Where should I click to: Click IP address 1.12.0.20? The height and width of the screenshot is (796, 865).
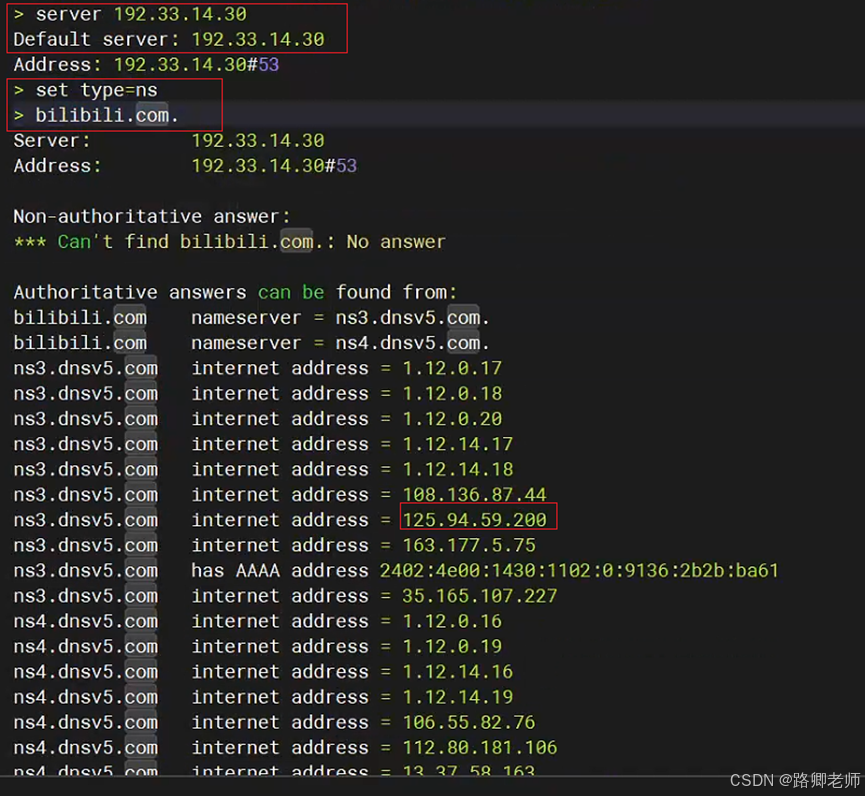[x=452, y=419]
